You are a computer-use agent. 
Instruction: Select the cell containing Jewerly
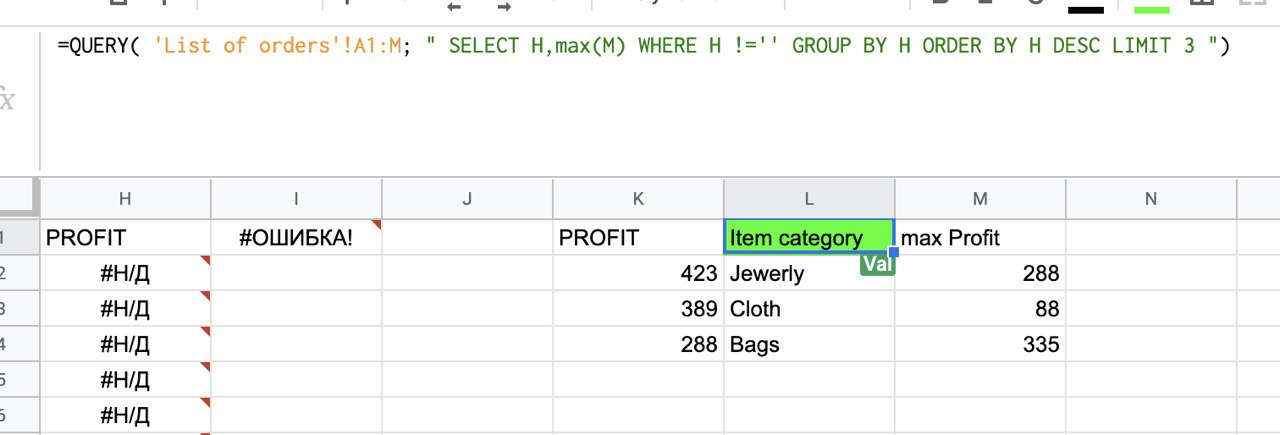(x=809, y=273)
